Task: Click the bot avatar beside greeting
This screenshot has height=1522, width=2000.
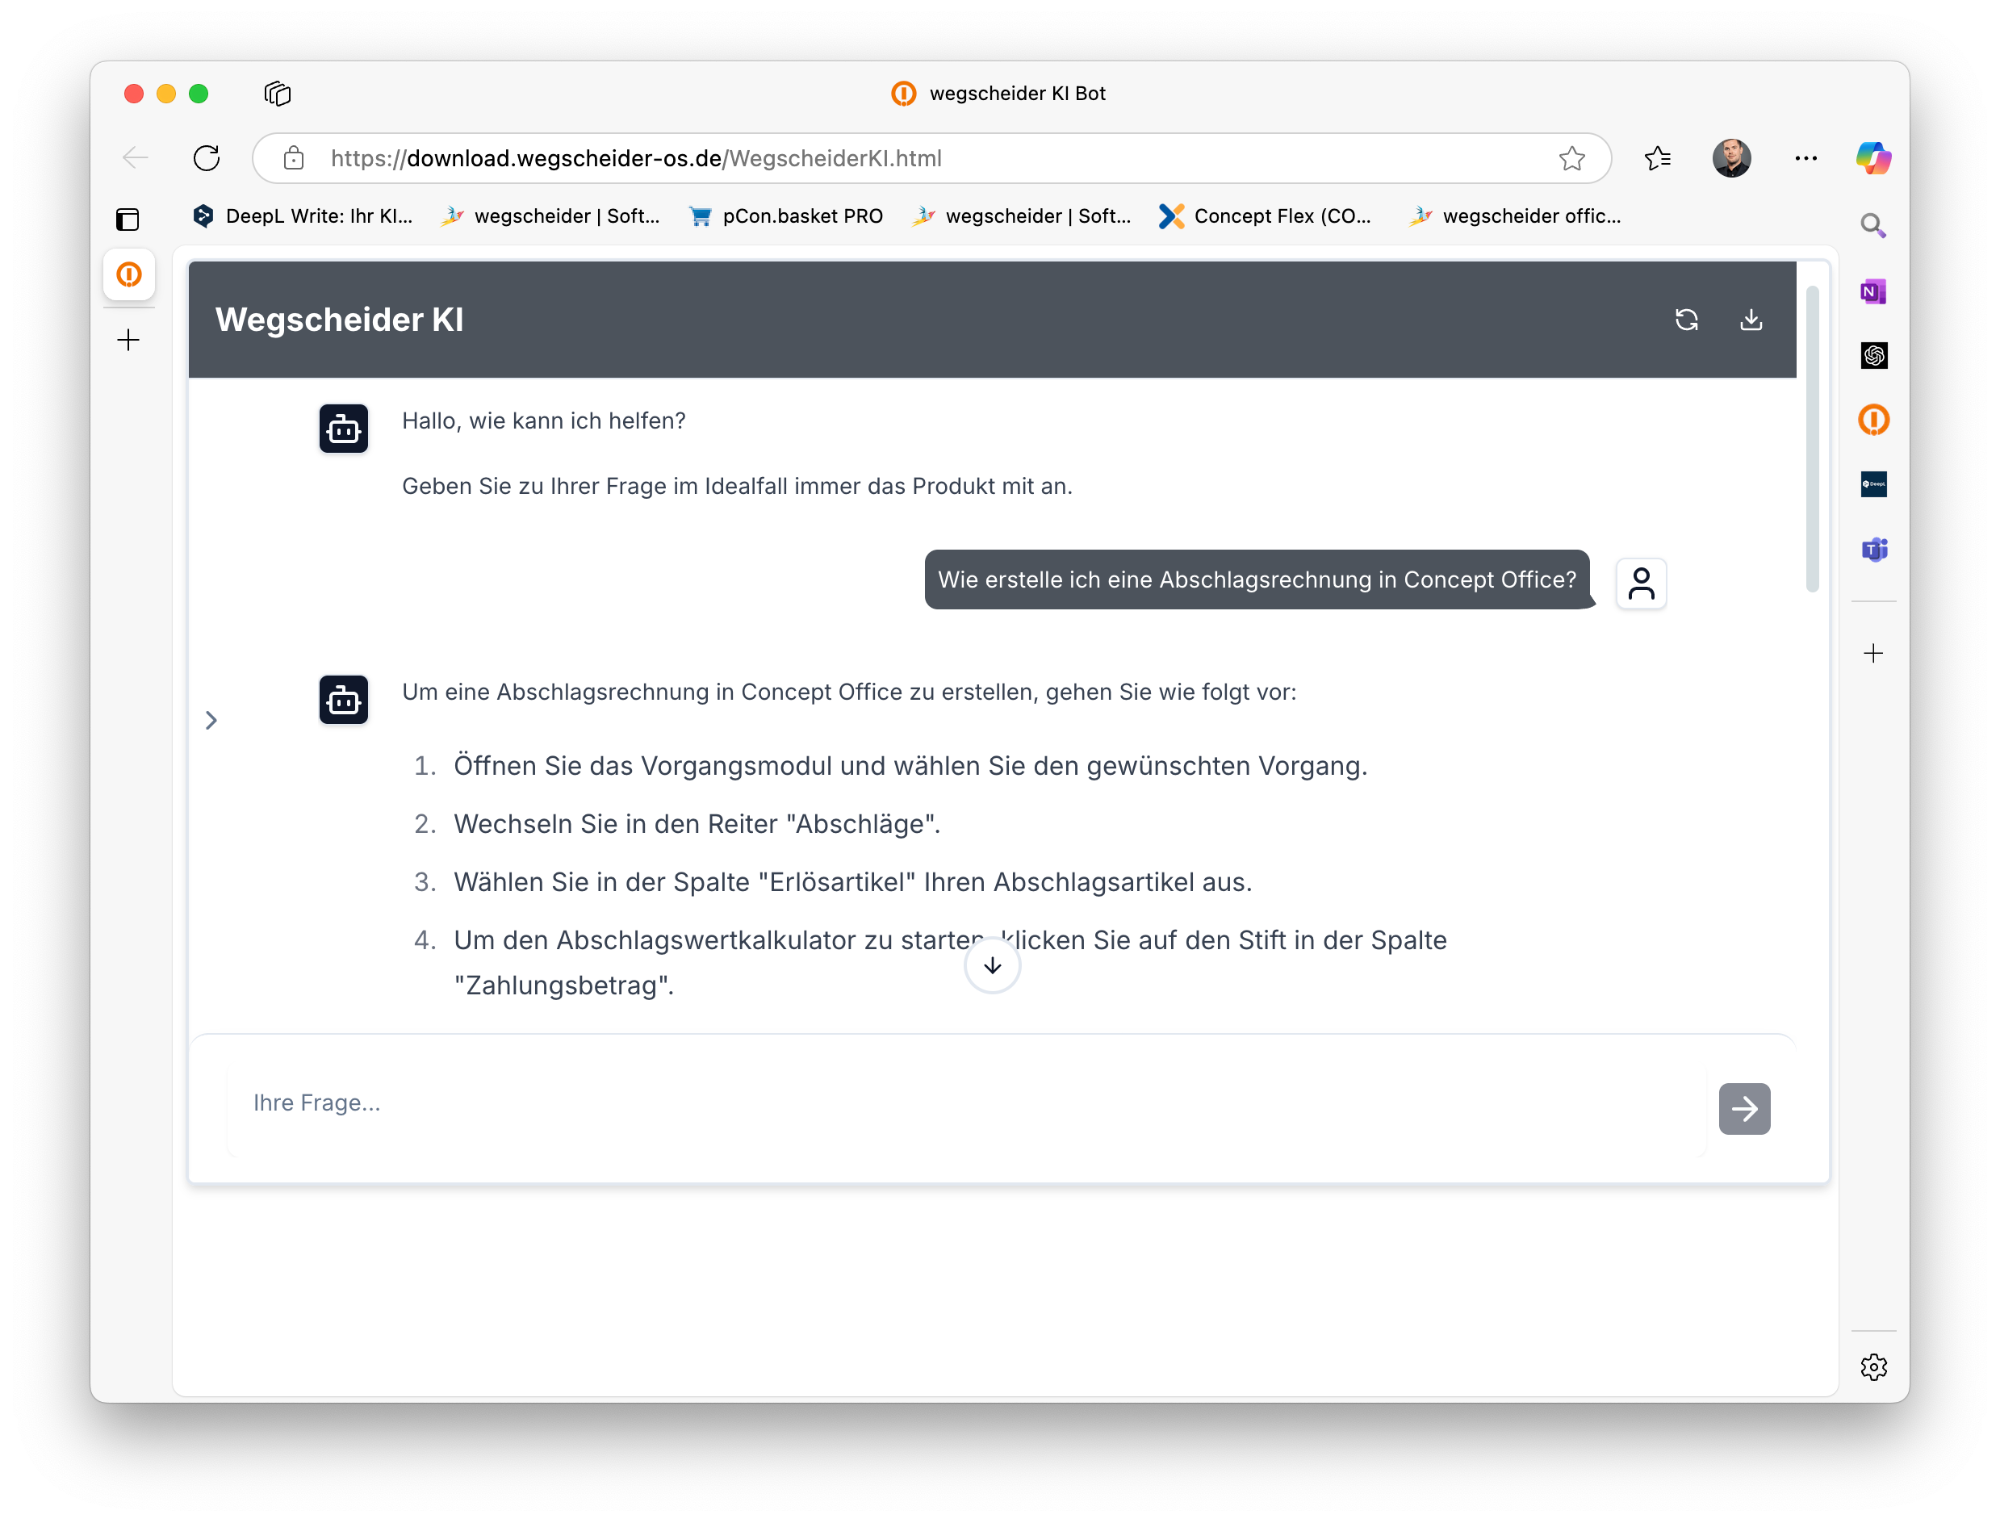Action: (x=343, y=429)
